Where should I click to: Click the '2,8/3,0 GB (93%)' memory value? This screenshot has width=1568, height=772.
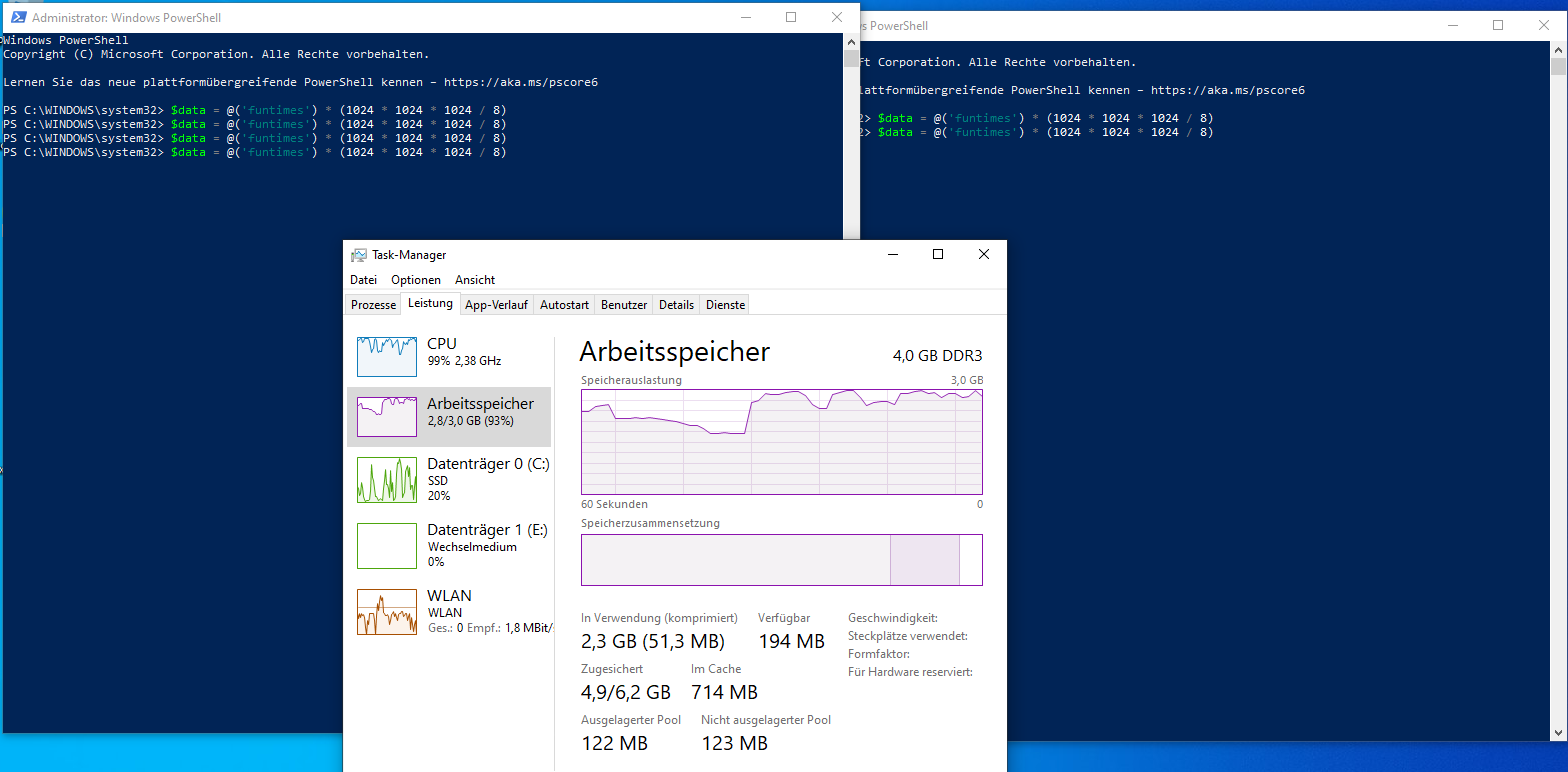(470, 421)
